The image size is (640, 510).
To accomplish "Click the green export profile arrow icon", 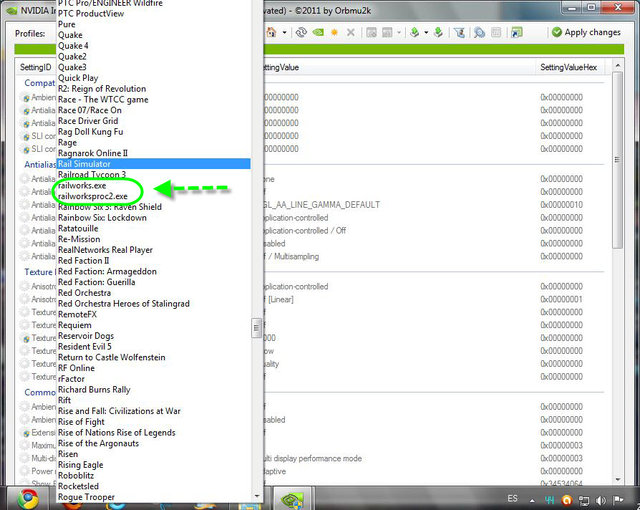I will 411,32.
